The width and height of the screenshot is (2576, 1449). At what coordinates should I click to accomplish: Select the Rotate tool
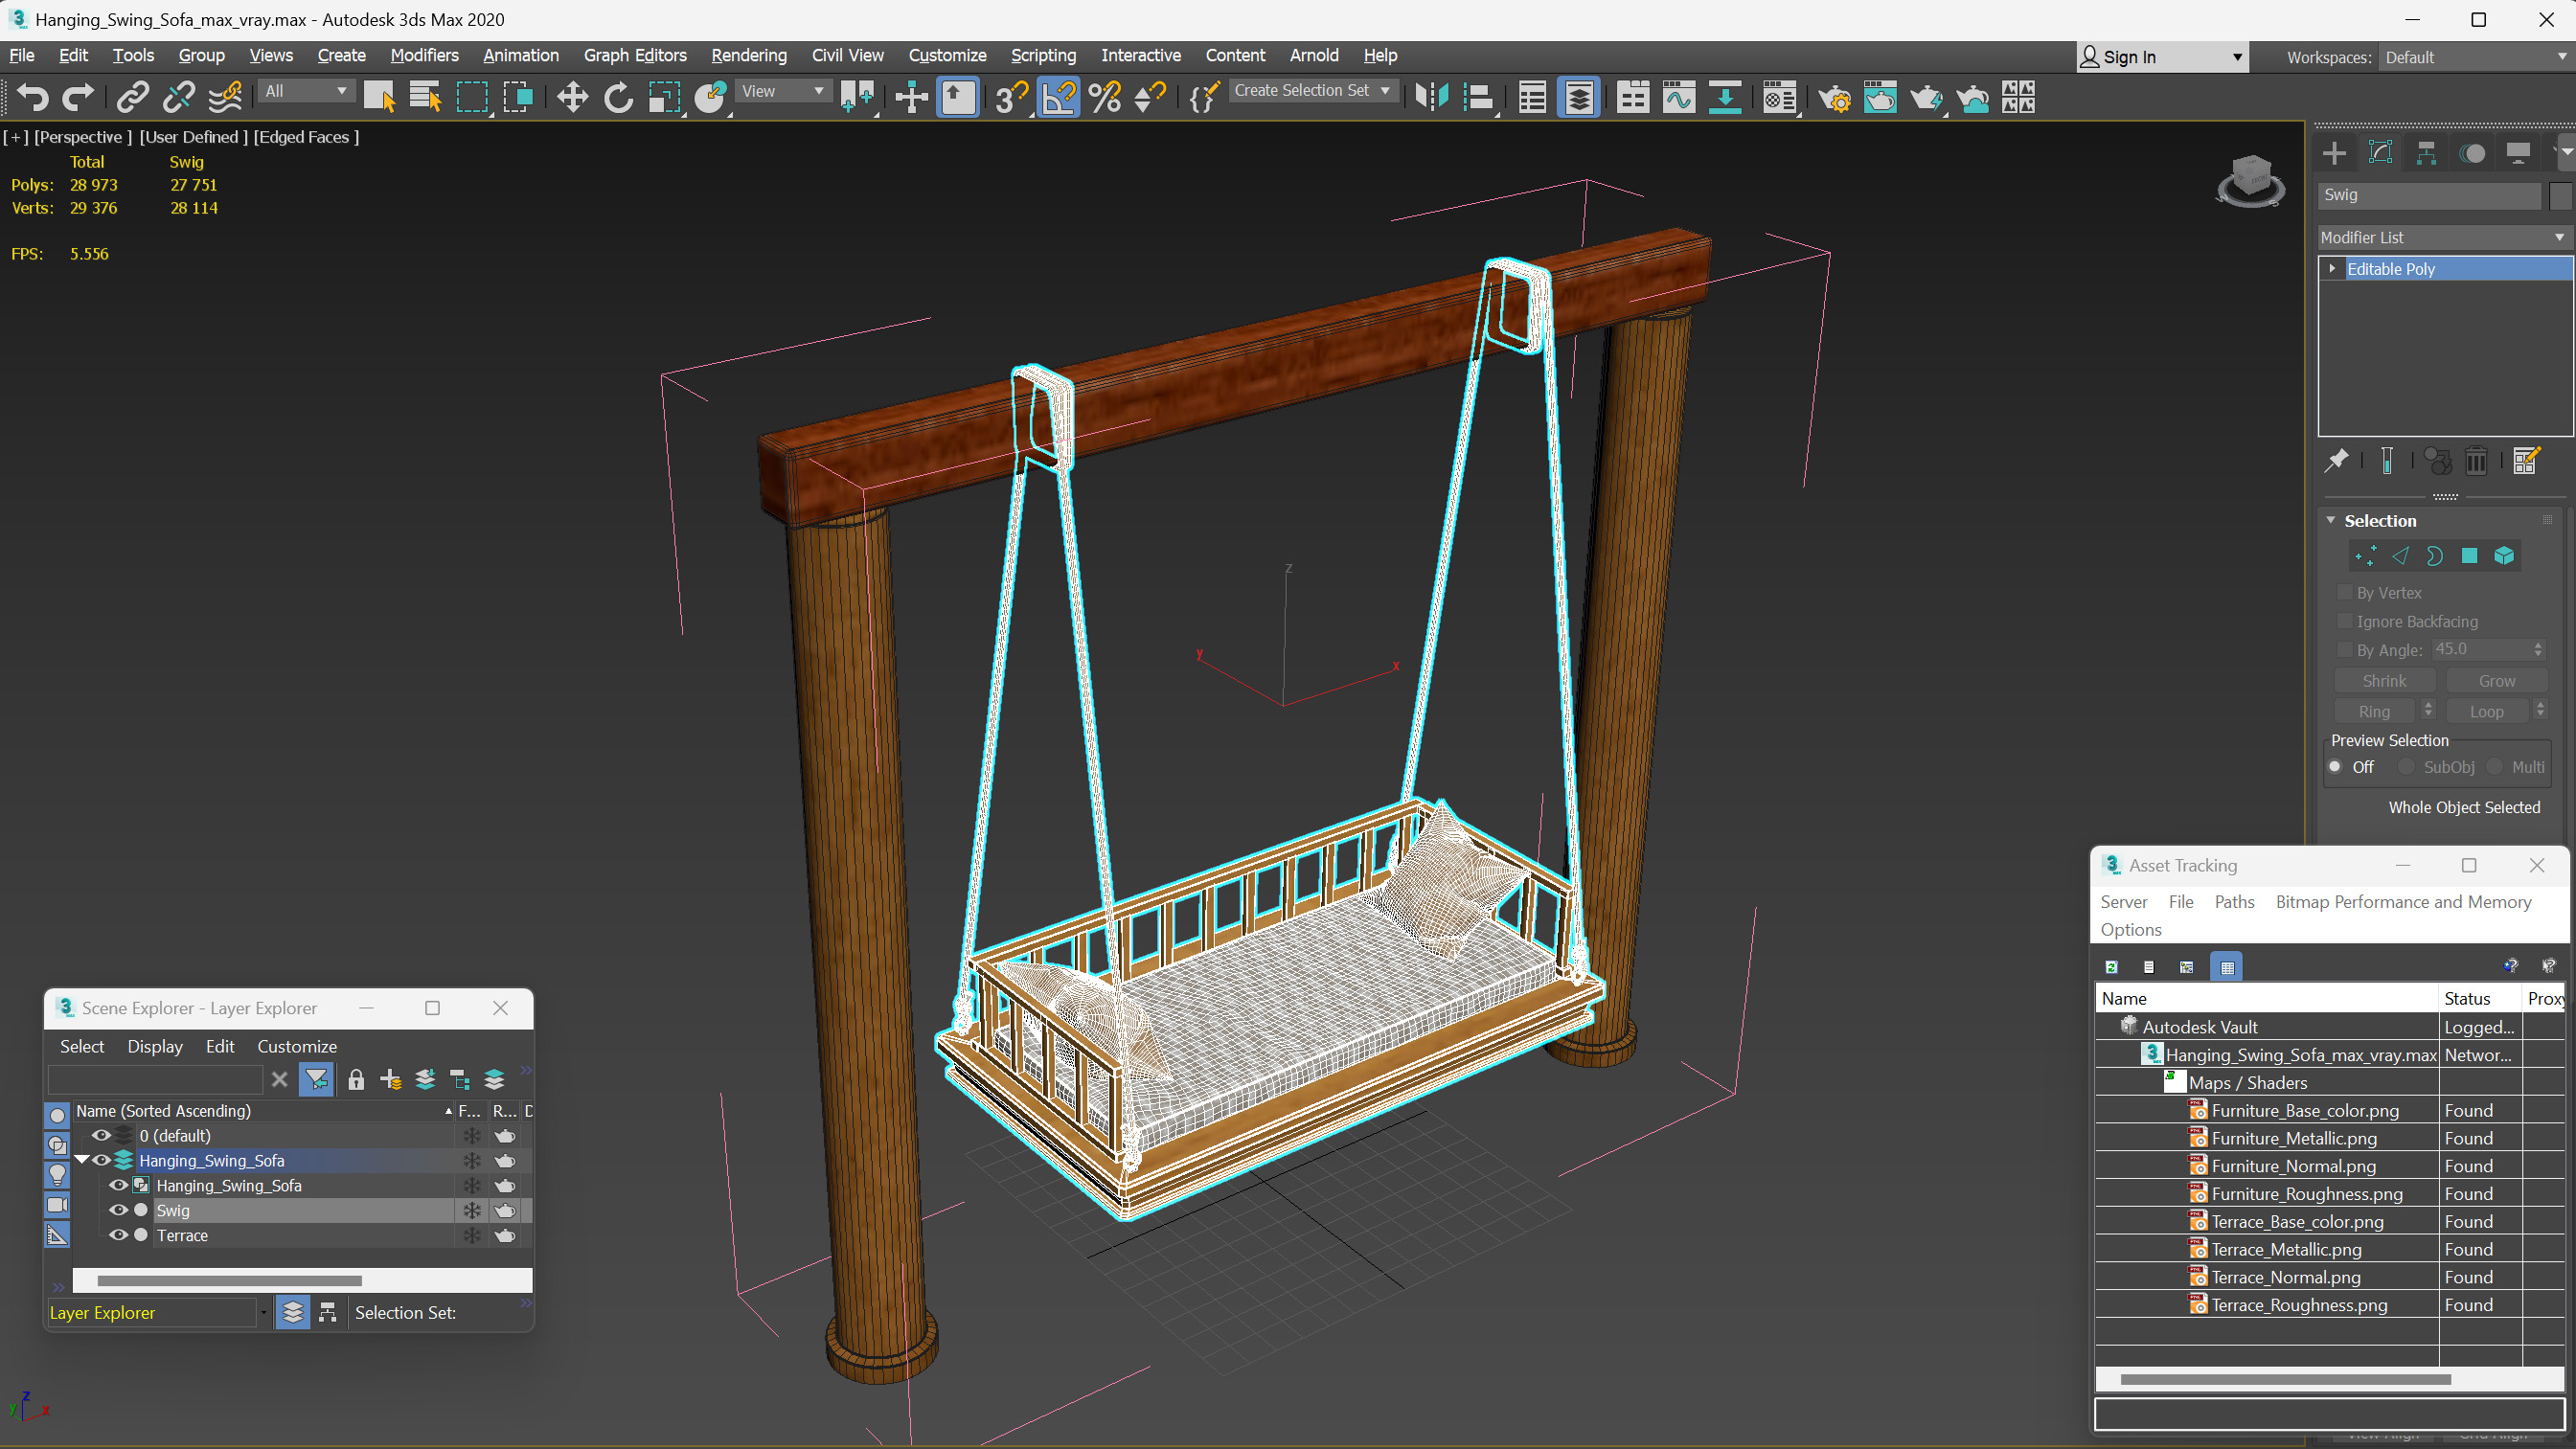(x=618, y=97)
